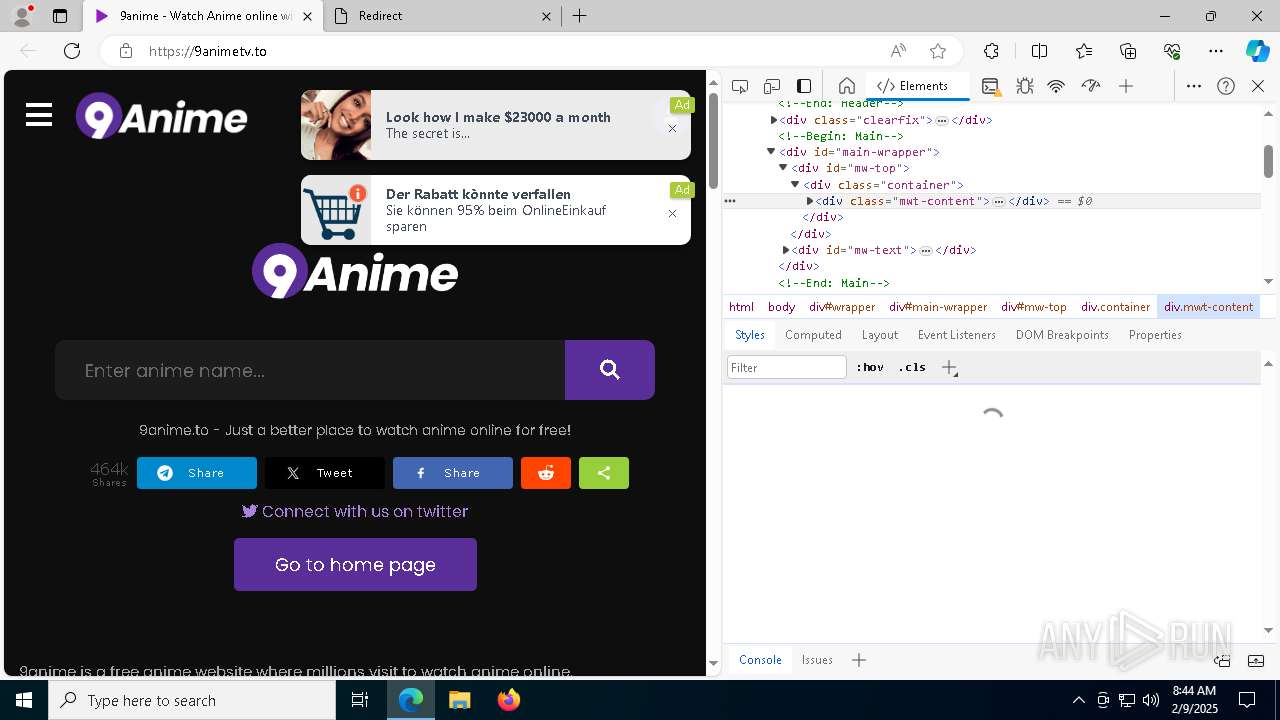Open the DevTools Welcome home tool
This screenshot has height=720, width=1280.
[846, 86]
